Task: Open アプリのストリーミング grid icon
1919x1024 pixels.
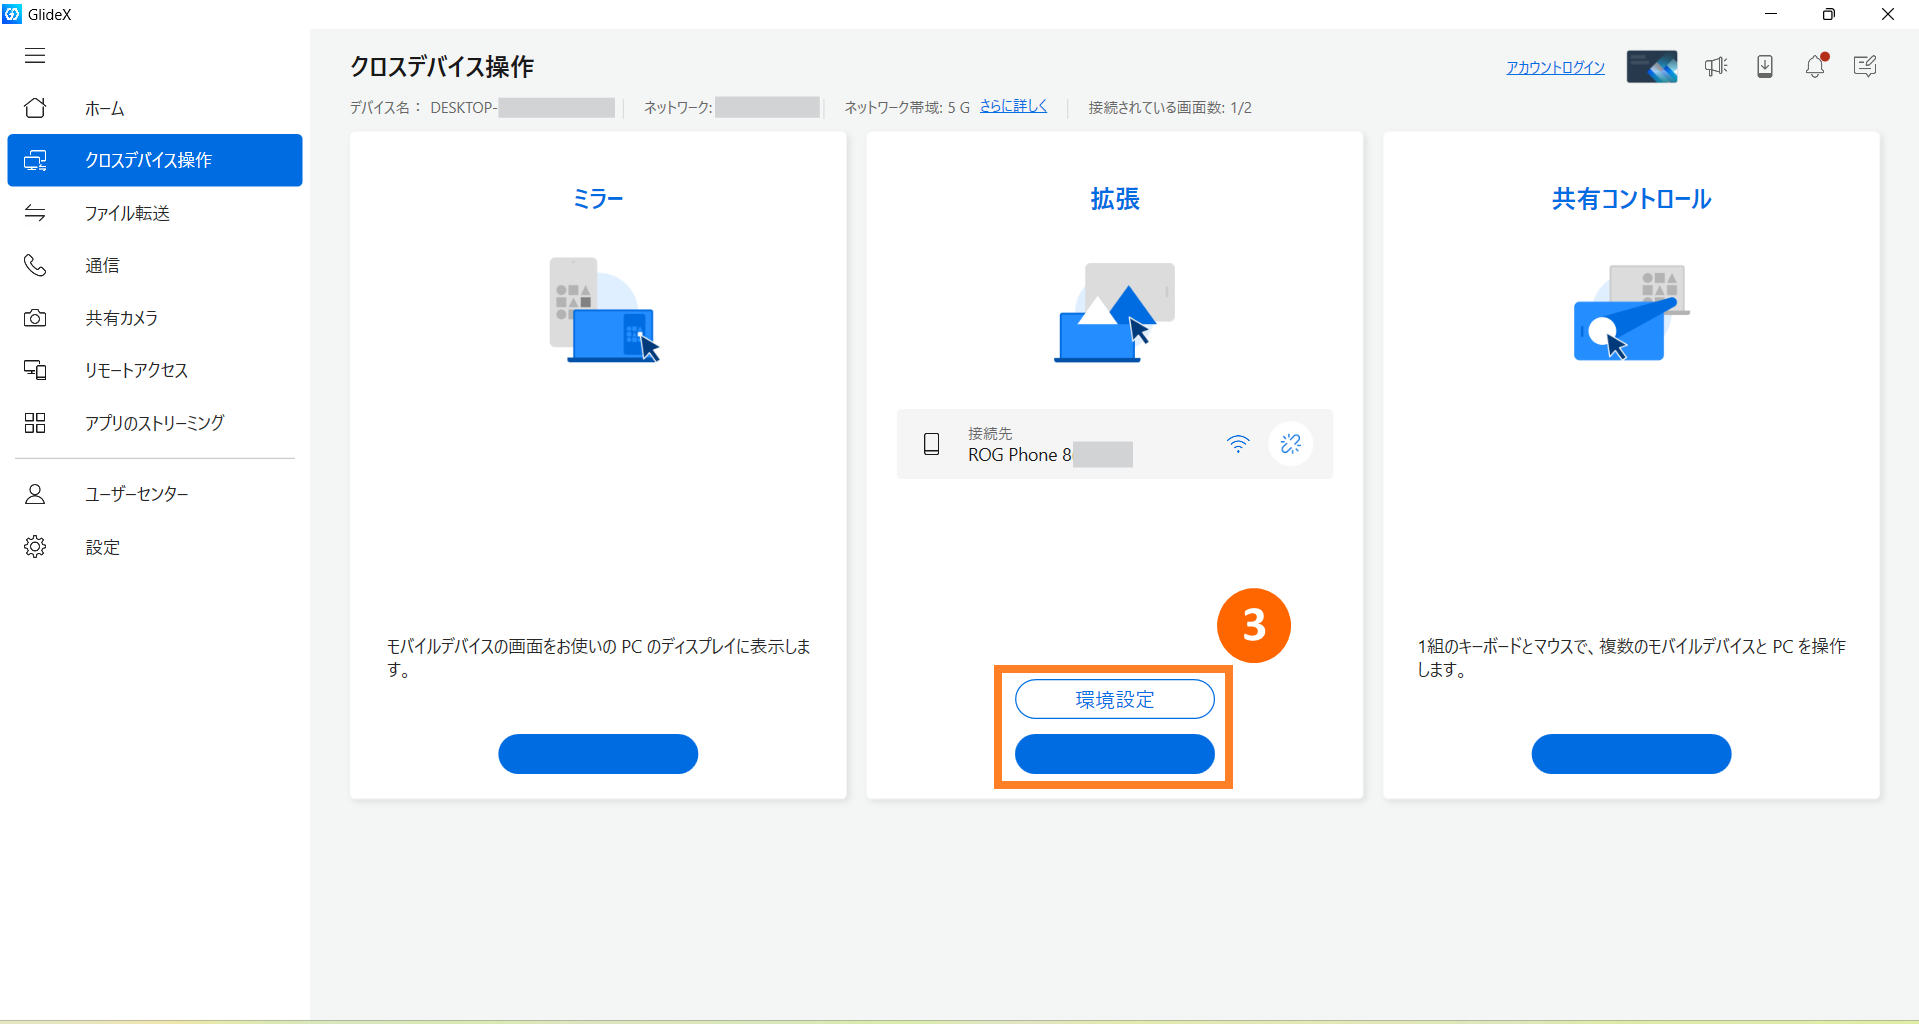Action: point(35,423)
